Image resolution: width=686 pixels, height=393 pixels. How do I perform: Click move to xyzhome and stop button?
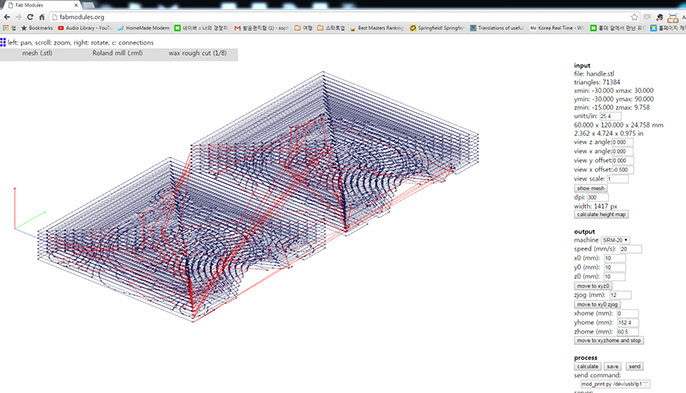tap(609, 340)
